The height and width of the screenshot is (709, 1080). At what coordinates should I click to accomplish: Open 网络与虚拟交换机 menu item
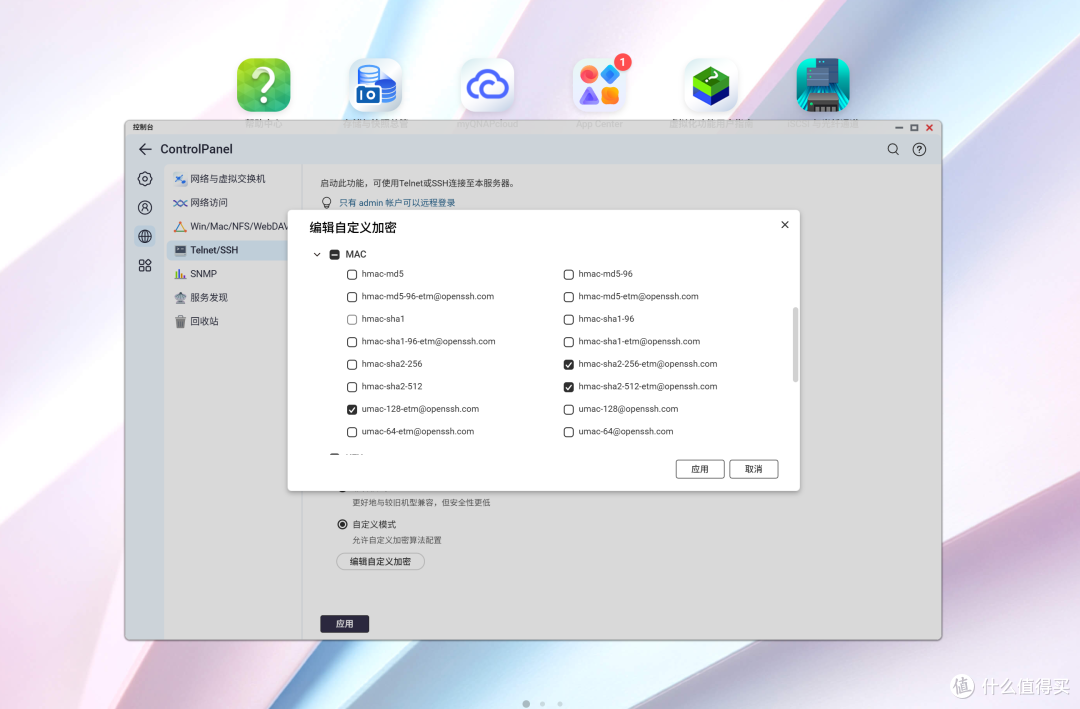click(227, 179)
